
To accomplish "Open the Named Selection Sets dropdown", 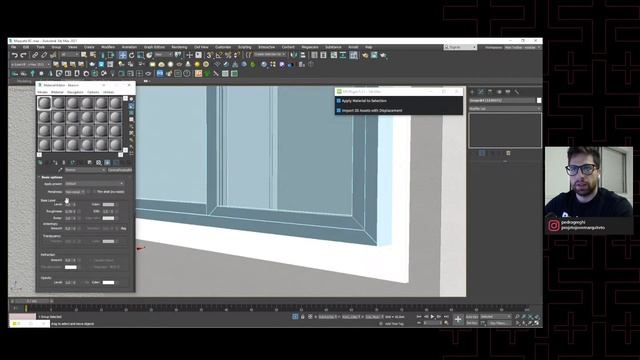I will pos(270,55).
